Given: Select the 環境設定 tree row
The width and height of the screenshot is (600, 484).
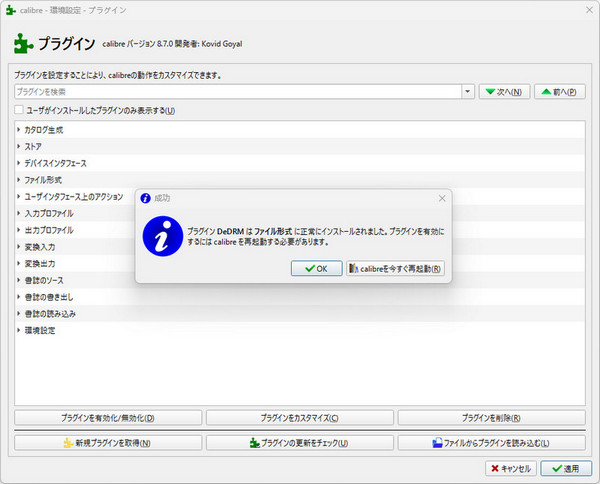Looking at the screenshot, I should coord(300,330).
